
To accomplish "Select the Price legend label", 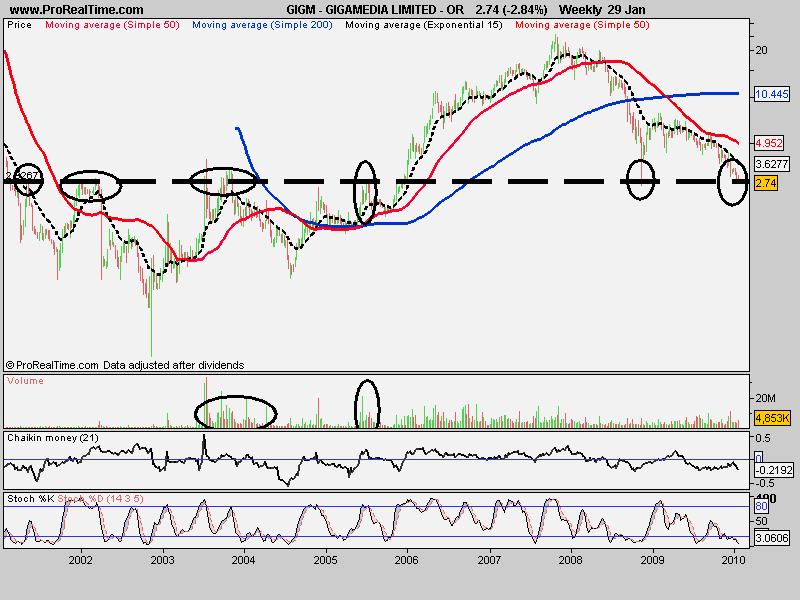I will click(x=19, y=24).
